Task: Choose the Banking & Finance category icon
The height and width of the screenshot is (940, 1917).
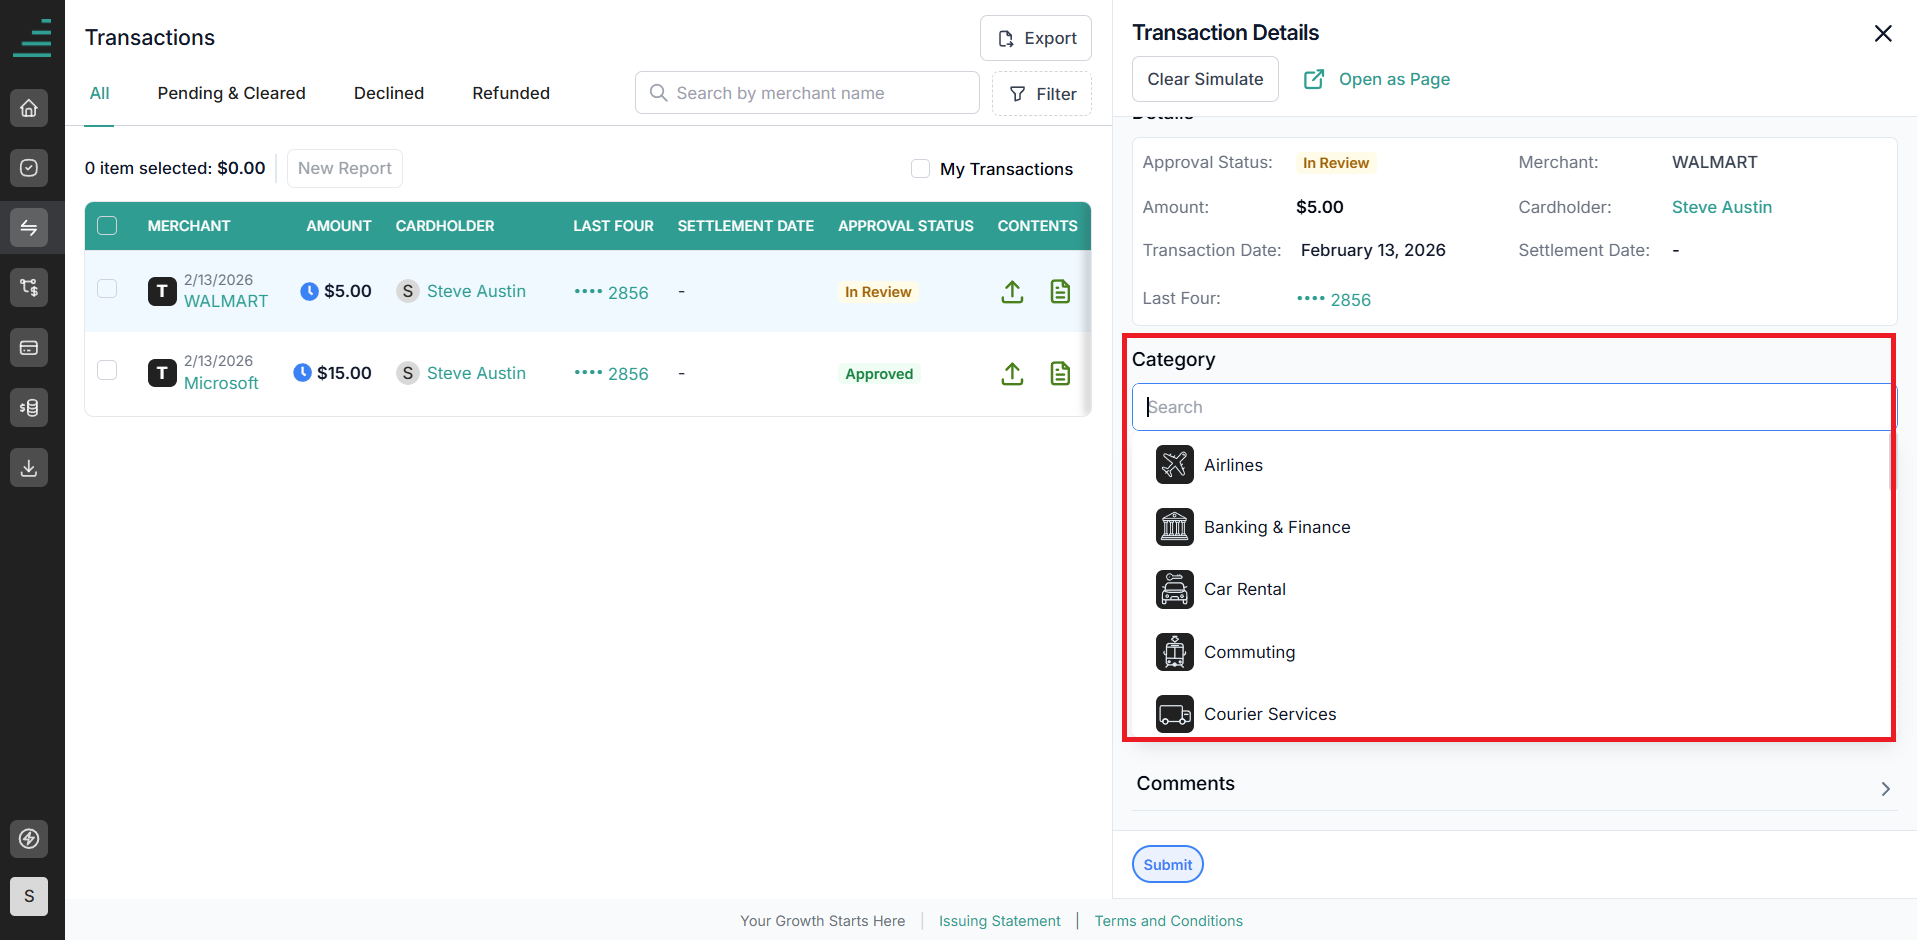Action: coord(1175,527)
